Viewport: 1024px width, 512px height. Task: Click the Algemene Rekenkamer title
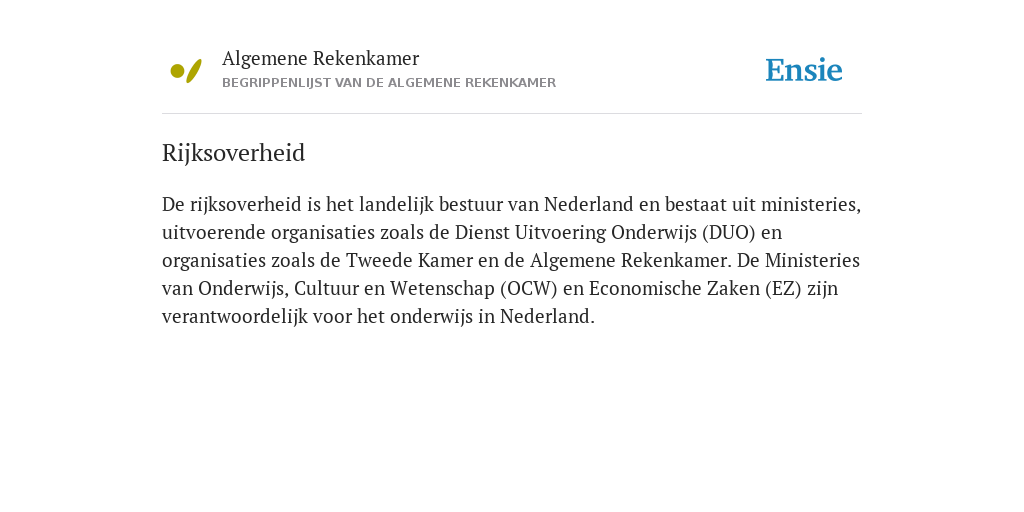(x=320, y=59)
